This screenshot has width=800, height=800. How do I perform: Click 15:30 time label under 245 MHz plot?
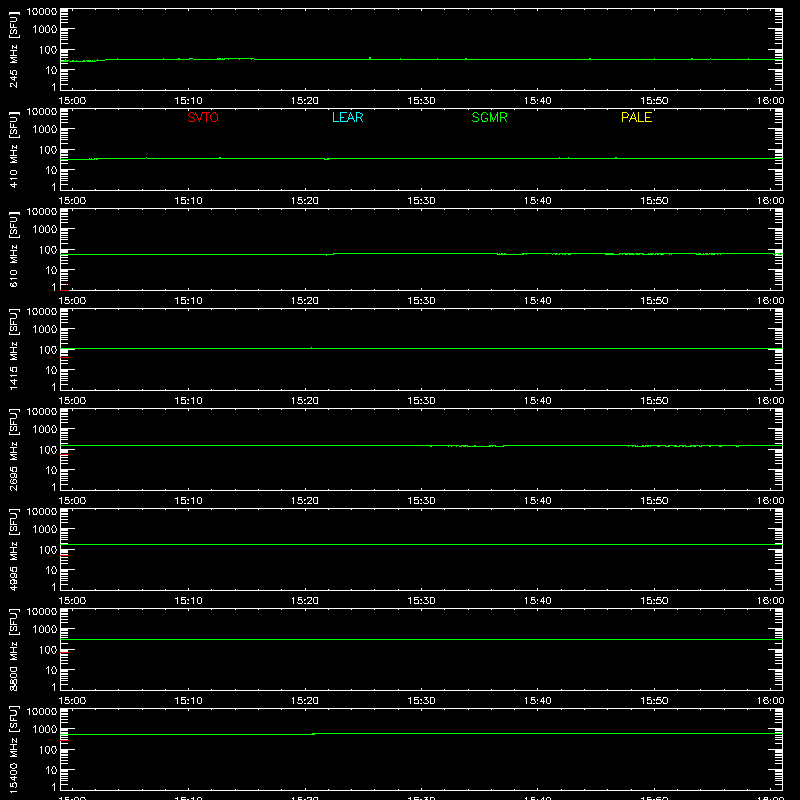[421, 101]
